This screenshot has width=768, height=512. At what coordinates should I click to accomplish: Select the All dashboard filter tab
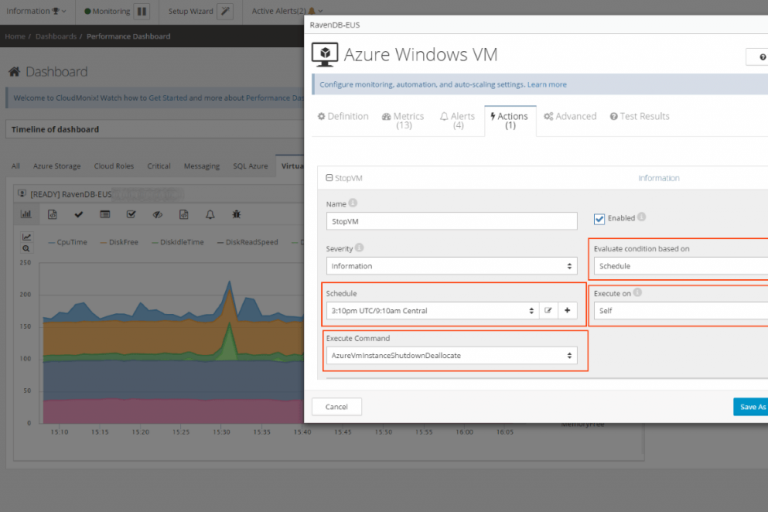[x=16, y=166]
